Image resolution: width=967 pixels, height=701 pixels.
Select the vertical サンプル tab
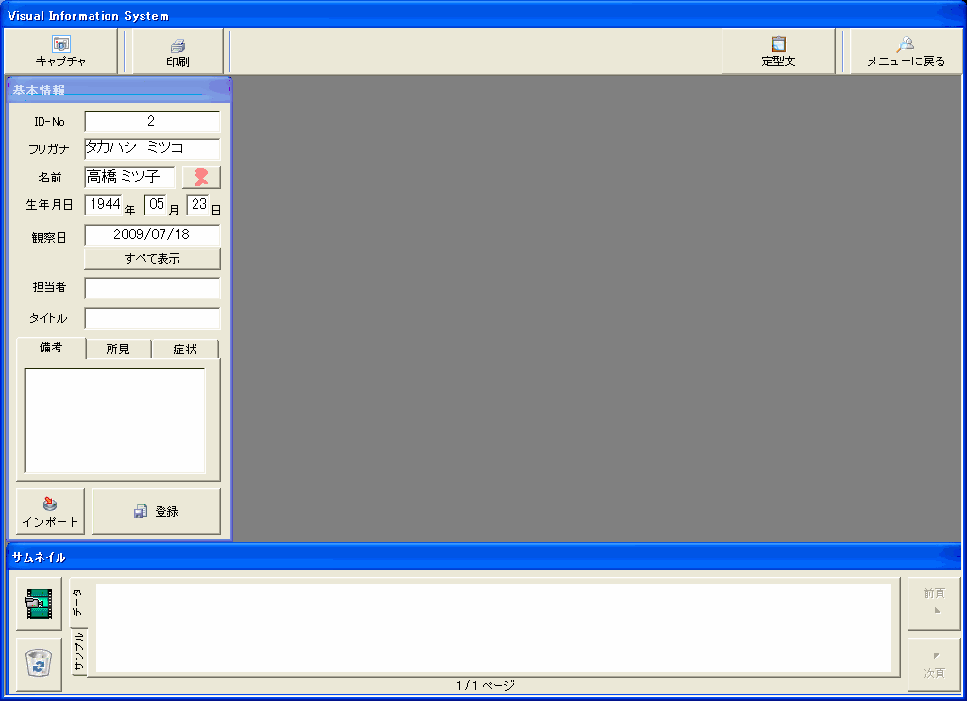79,652
